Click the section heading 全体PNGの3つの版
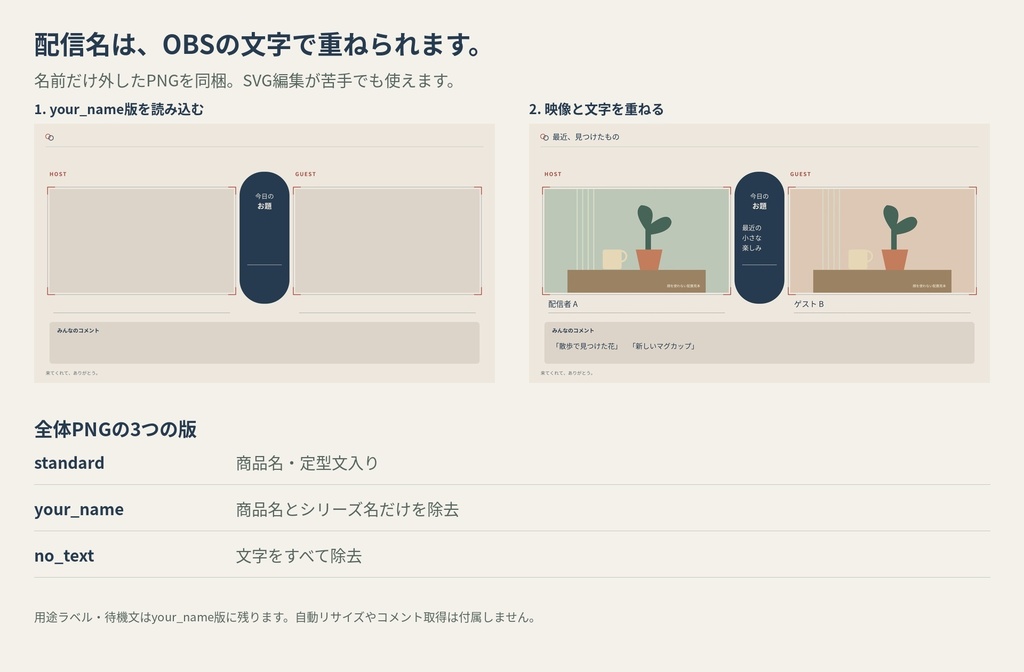 click(115, 429)
